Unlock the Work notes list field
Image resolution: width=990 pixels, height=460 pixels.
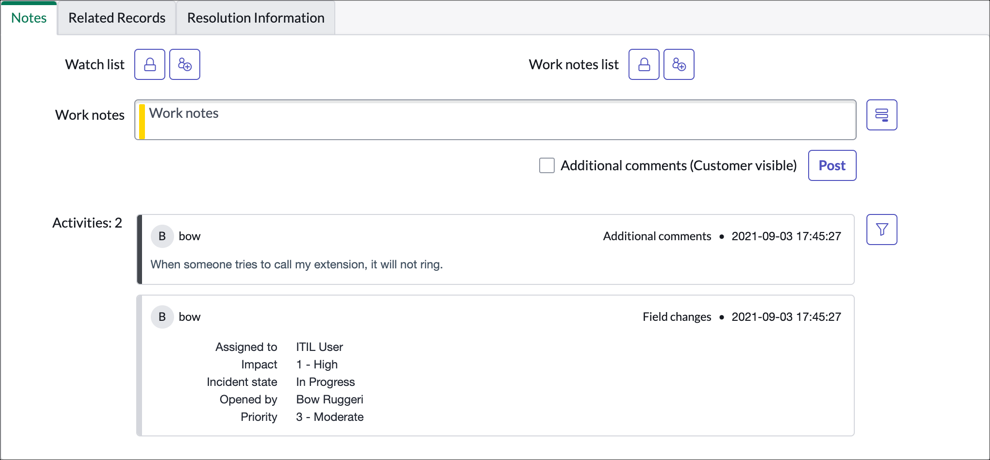pos(644,65)
